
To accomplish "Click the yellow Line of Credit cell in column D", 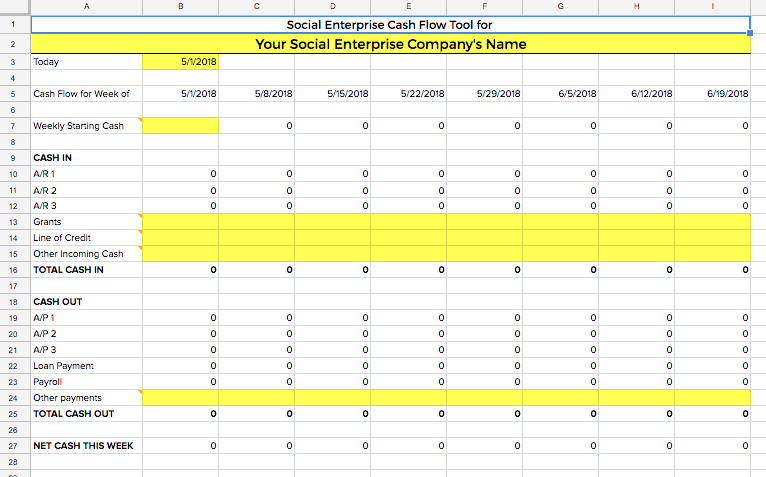I will [x=333, y=238].
